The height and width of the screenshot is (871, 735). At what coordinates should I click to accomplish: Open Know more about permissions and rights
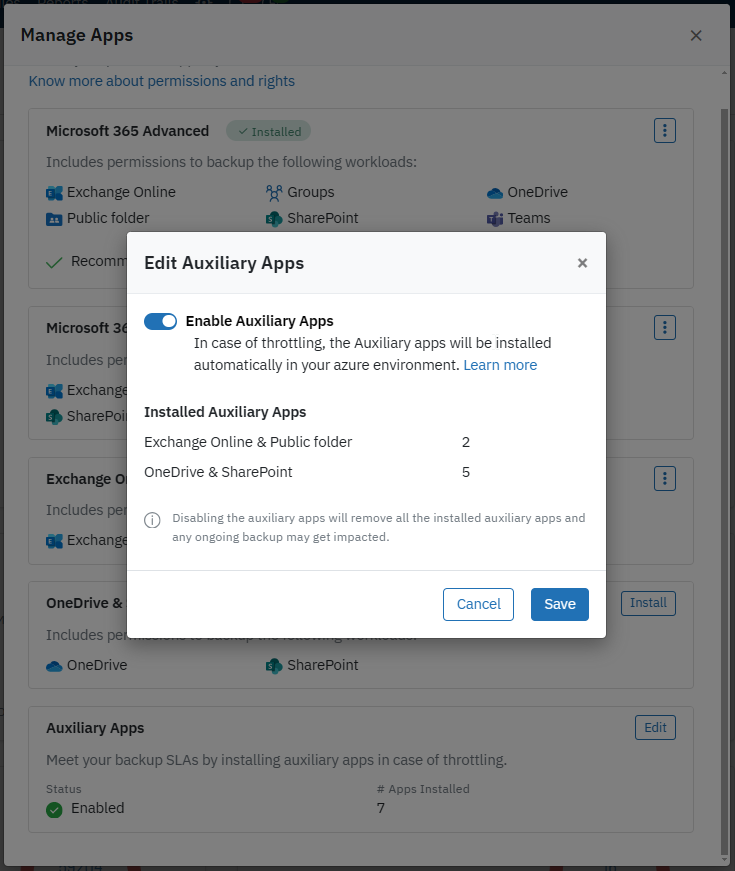click(x=162, y=81)
